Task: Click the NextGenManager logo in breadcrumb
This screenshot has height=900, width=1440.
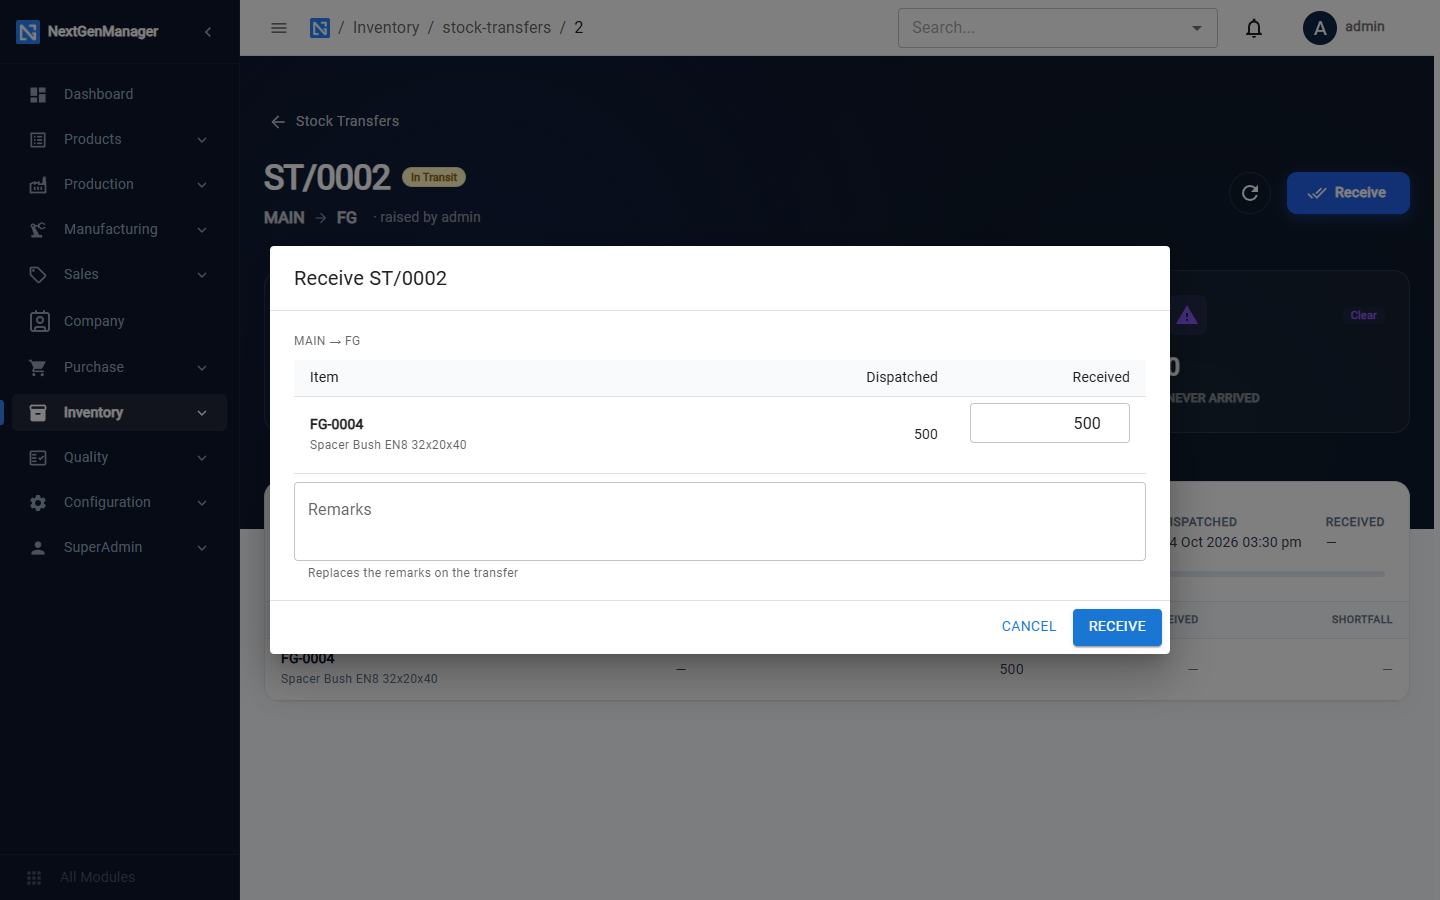Action: click(320, 28)
